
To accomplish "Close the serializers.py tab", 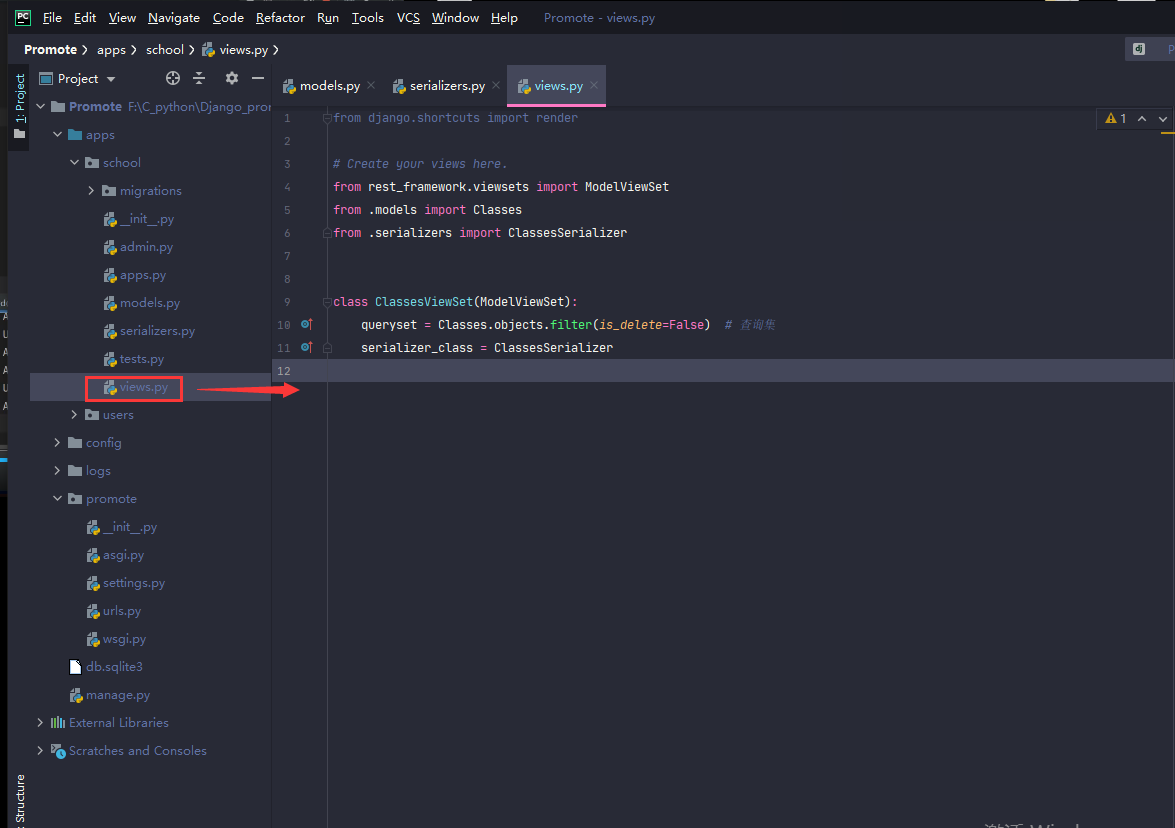I will click(x=496, y=85).
